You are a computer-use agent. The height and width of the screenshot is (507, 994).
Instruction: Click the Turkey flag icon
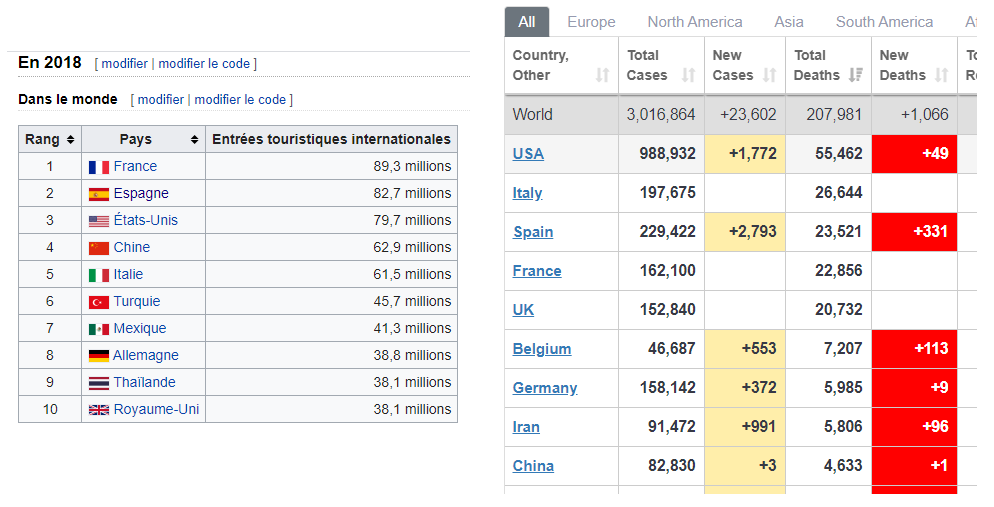coord(98,302)
